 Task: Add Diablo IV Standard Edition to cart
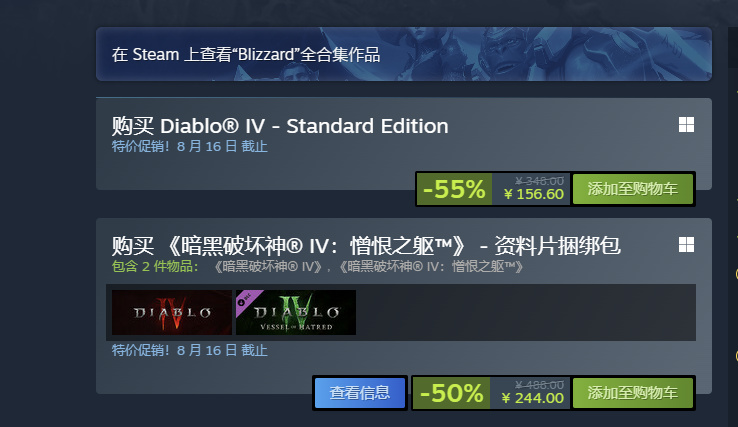[x=633, y=189]
